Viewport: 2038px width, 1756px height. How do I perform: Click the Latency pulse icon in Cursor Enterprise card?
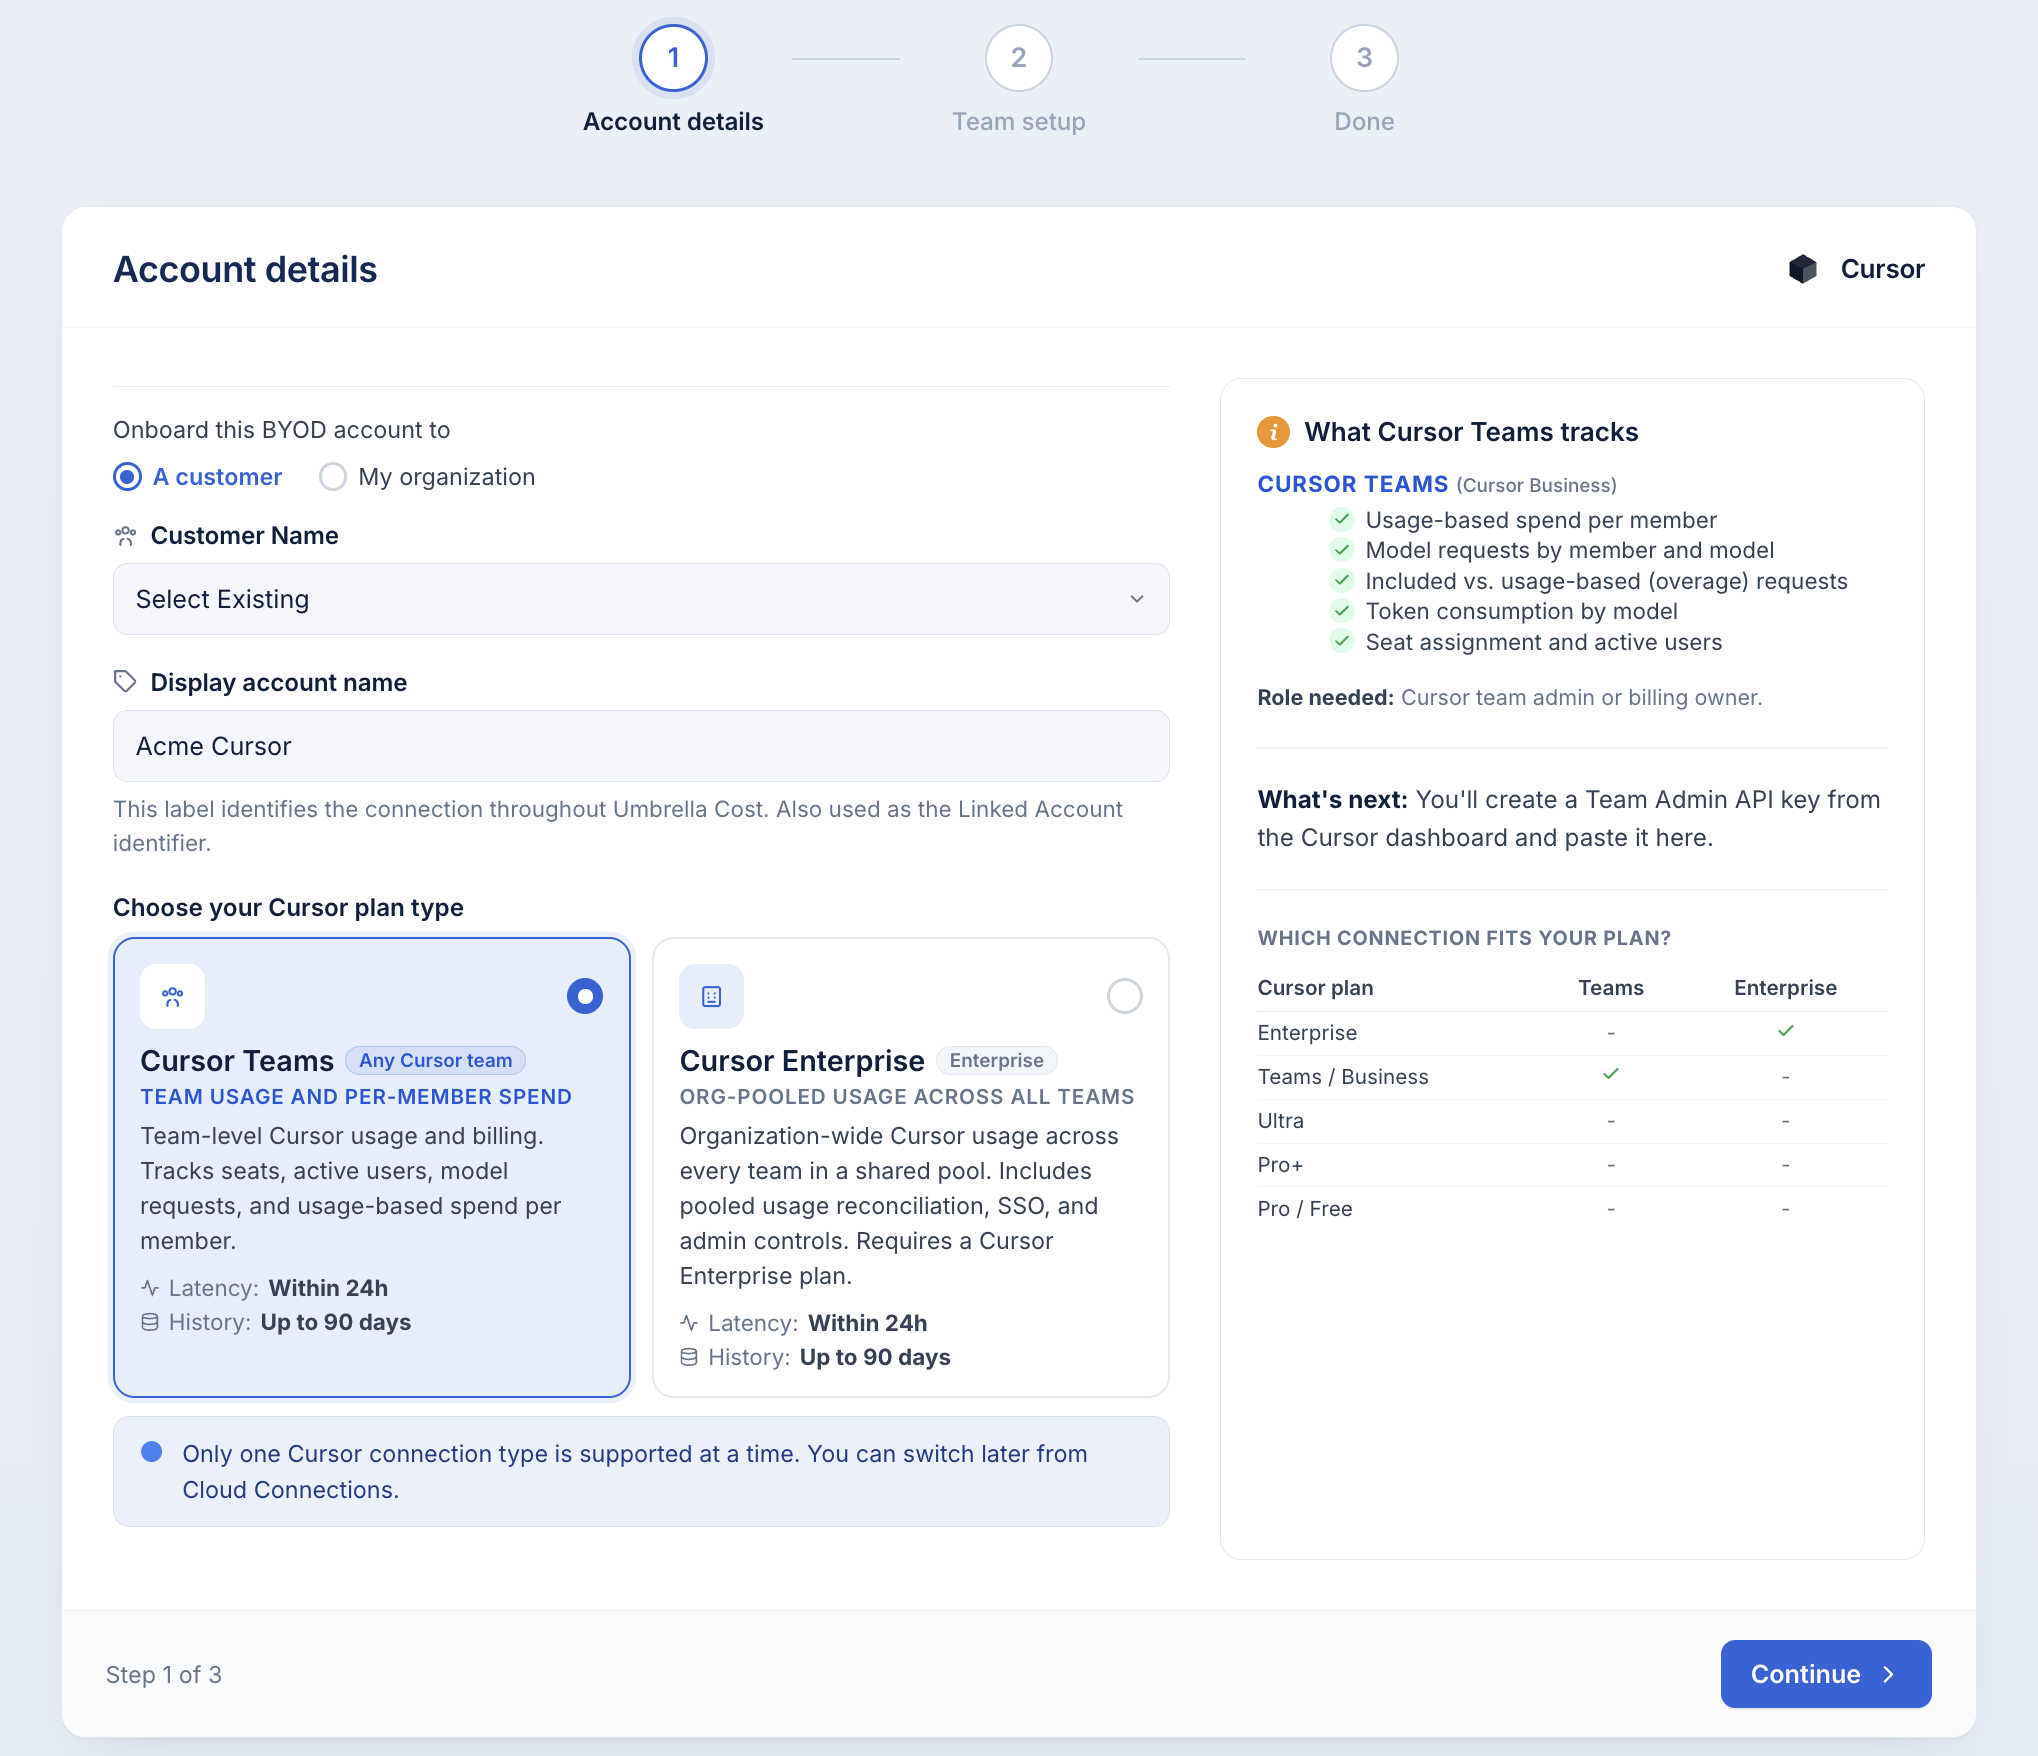[689, 1323]
